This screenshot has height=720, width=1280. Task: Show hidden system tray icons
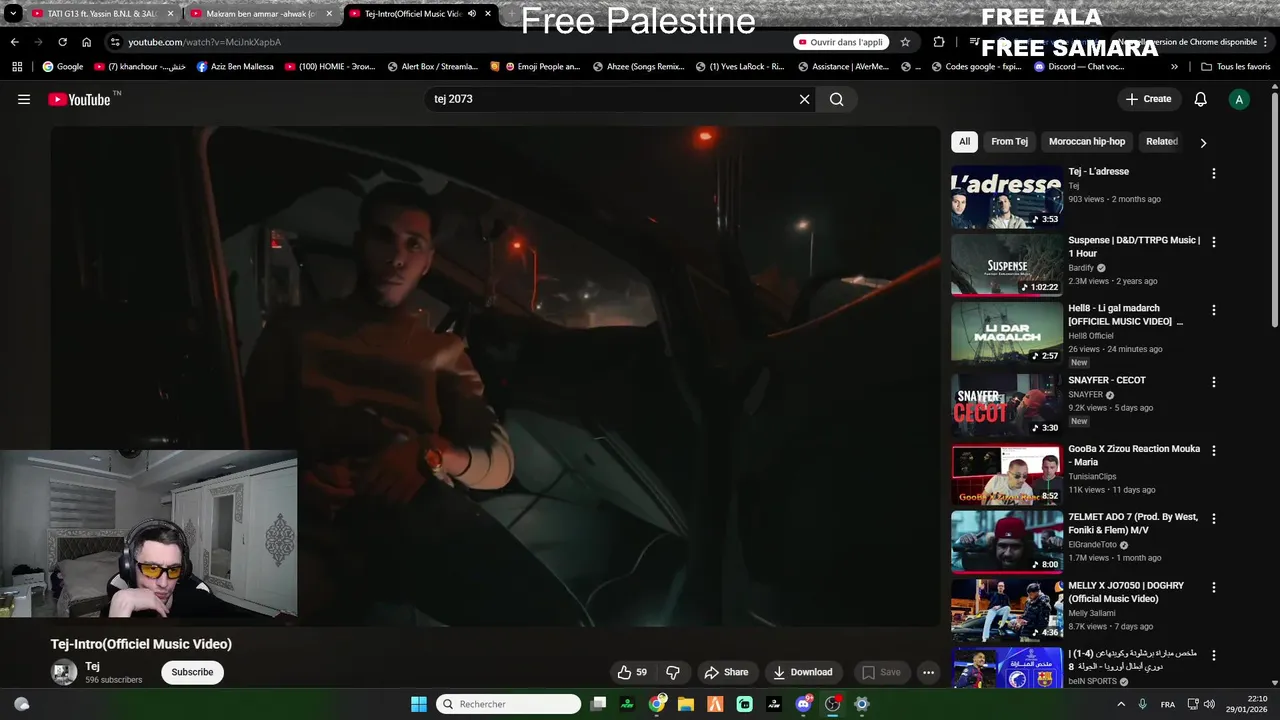coord(1120,704)
